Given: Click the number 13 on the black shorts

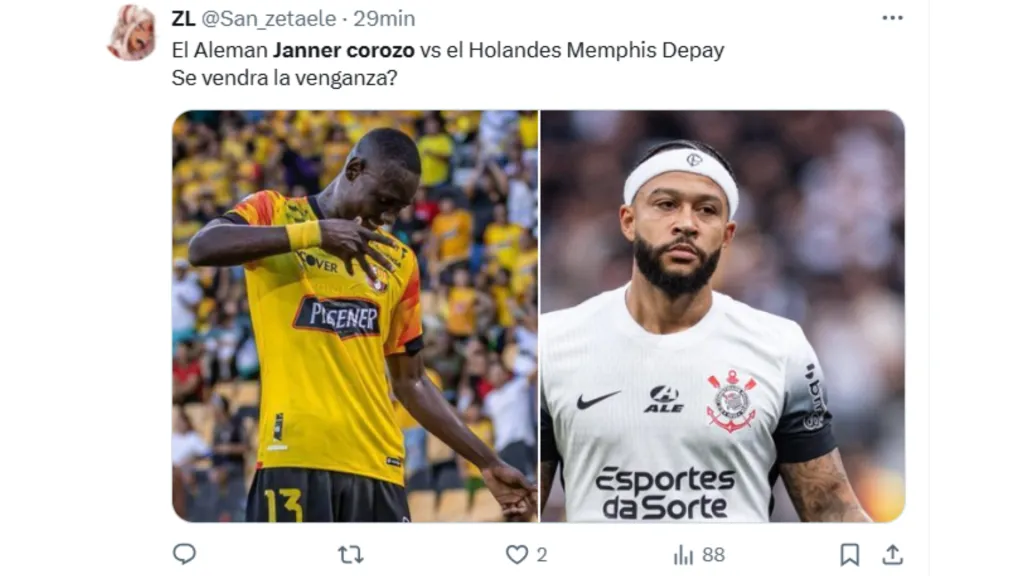Looking at the screenshot, I should coord(283,505).
